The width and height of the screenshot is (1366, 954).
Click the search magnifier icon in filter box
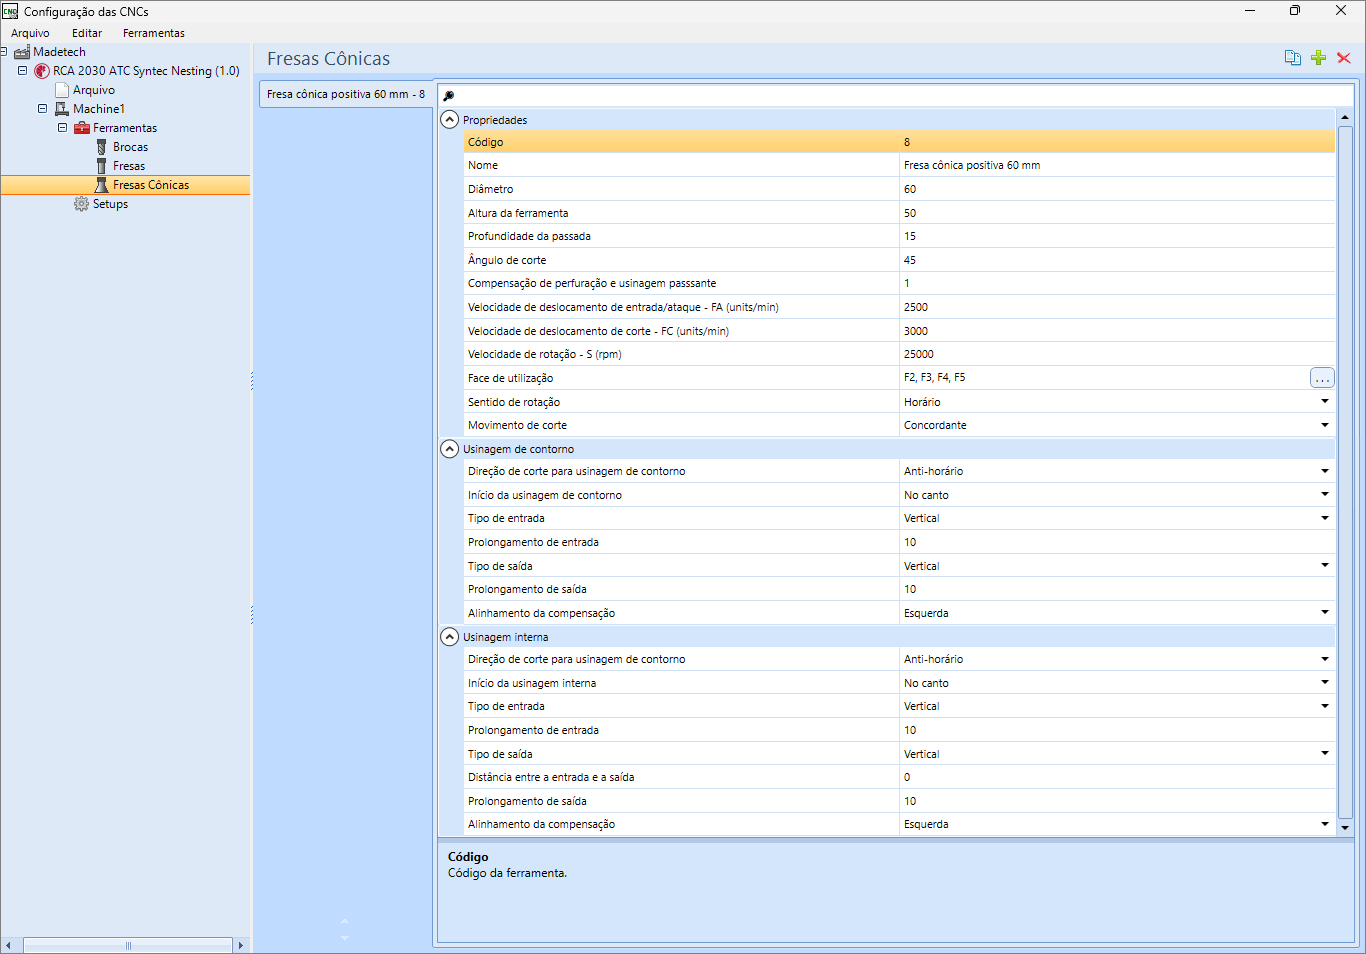(449, 96)
